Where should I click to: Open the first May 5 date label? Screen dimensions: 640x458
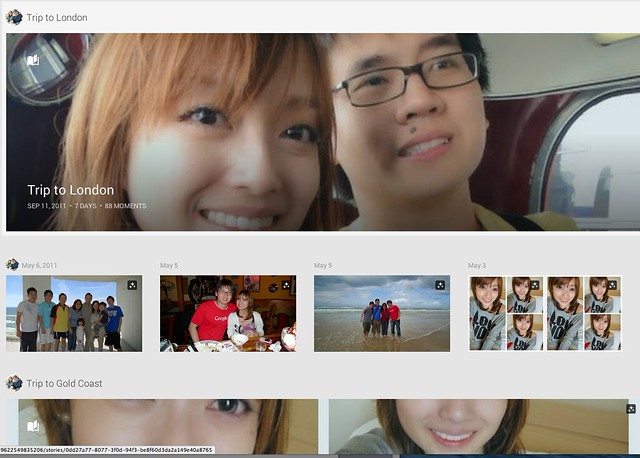[169, 265]
